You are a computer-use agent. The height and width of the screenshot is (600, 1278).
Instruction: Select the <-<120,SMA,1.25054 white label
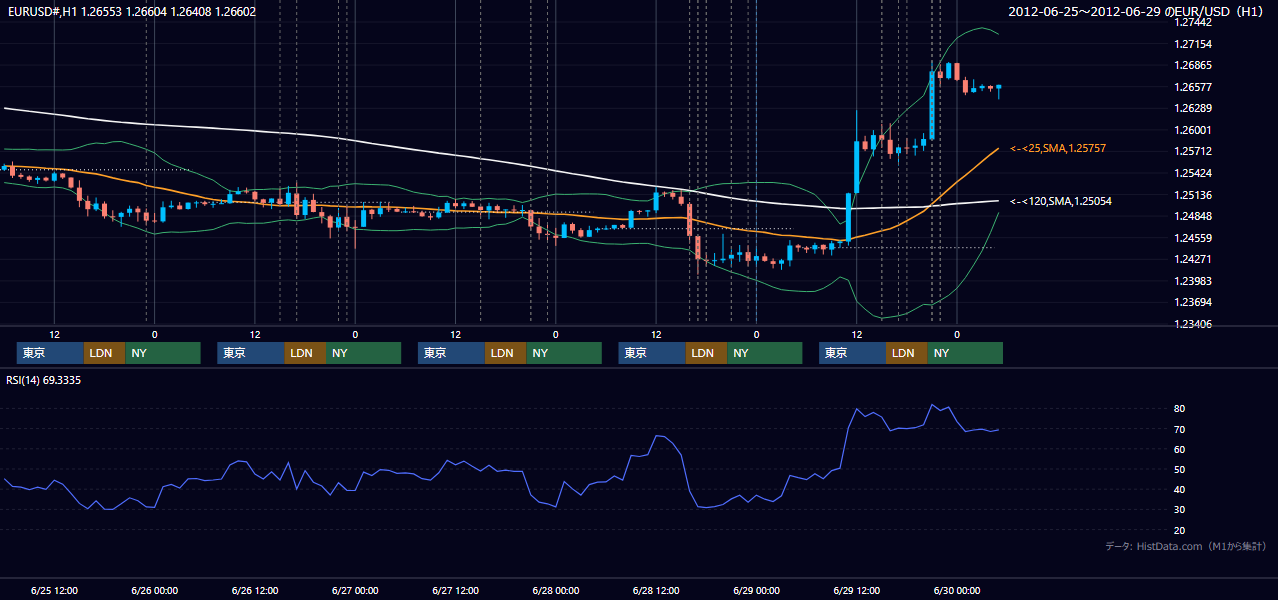tap(1061, 202)
